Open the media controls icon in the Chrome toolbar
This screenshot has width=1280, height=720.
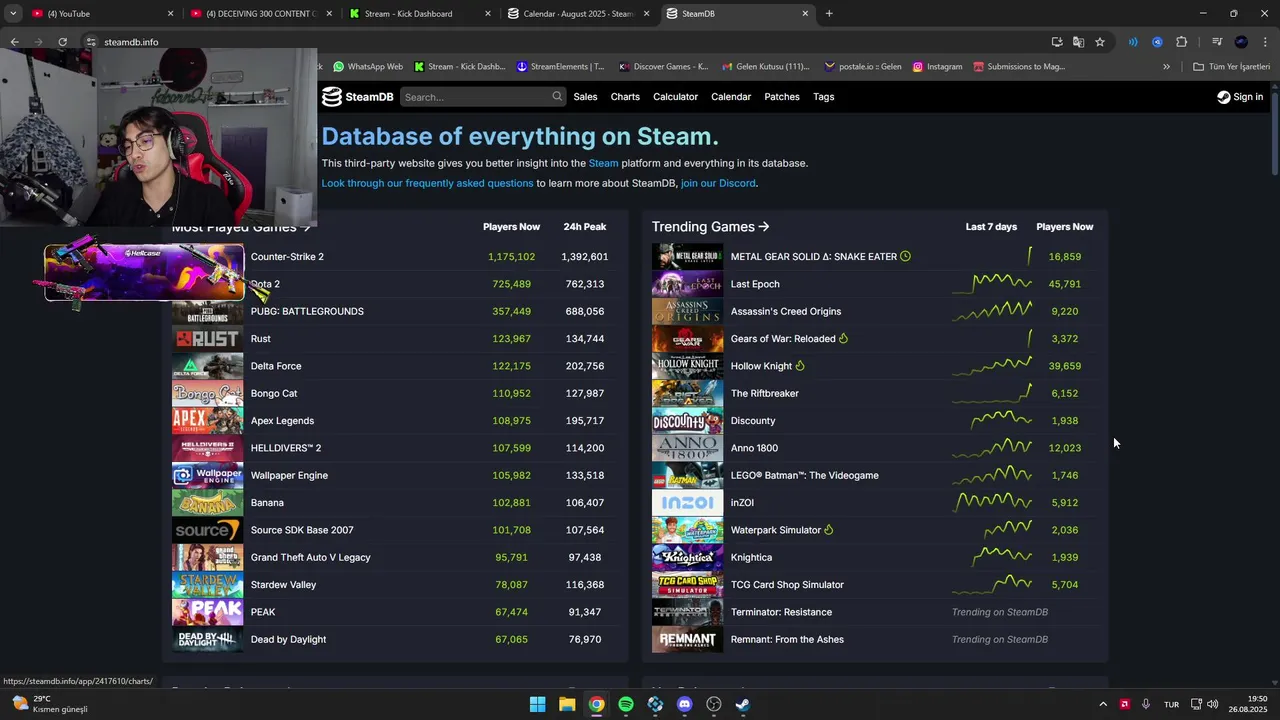click(x=1216, y=42)
